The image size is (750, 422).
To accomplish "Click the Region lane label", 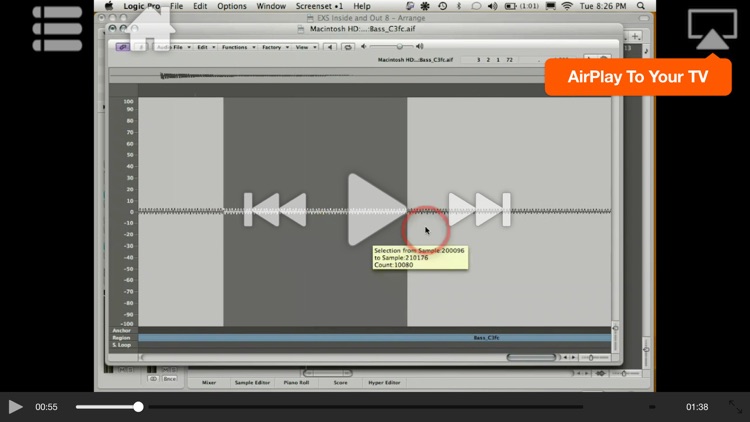I will coord(121,338).
